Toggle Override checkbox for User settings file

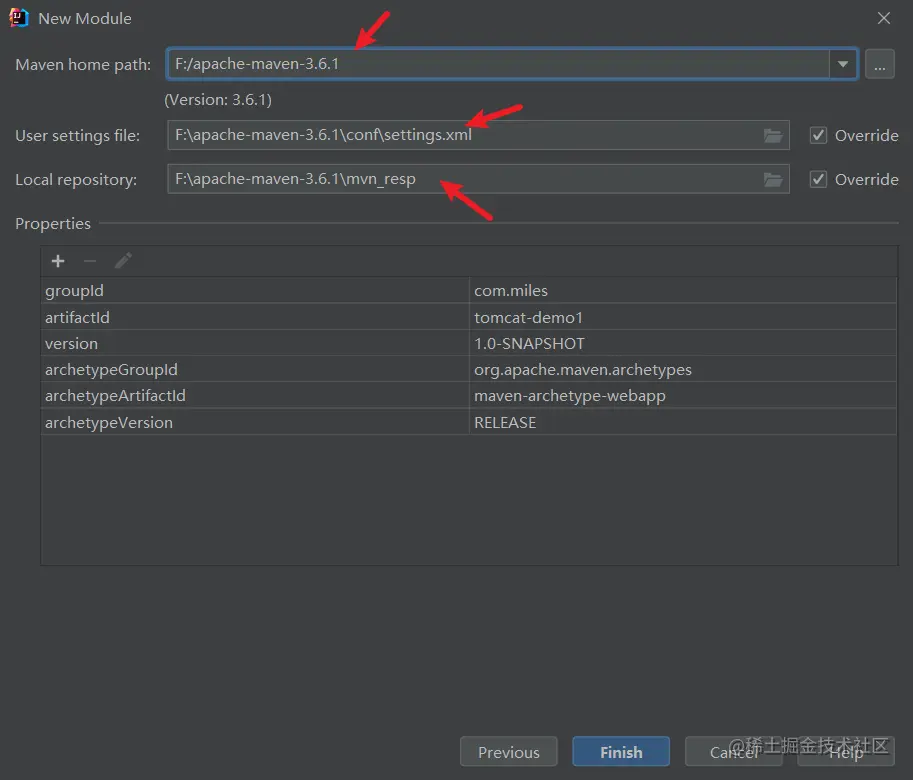tap(818, 136)
